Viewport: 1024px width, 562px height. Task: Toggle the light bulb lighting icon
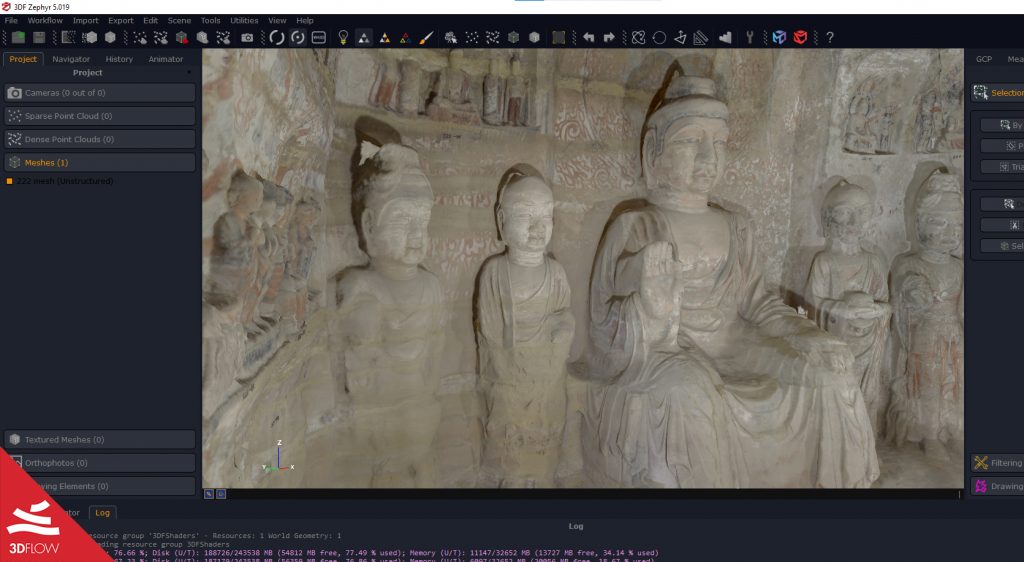[x=343, y=37]
